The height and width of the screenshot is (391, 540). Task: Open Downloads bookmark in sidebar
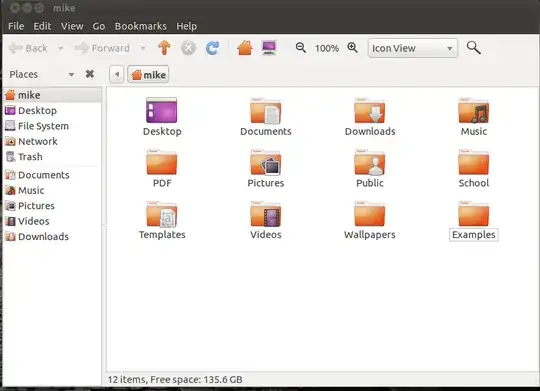coord(52,237)
